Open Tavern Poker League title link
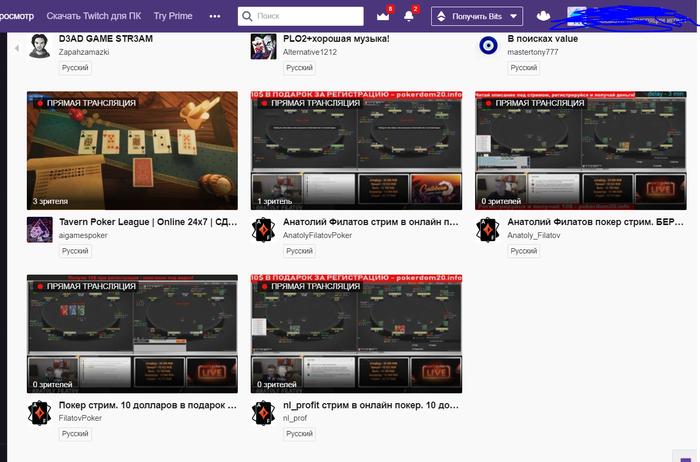The image size is (700, 462). coord(148,222)
